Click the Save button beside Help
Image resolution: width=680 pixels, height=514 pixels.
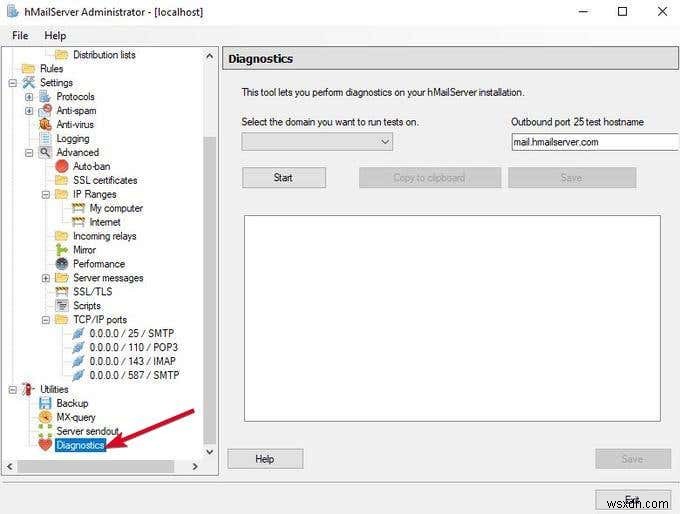(x=633, y=459)
